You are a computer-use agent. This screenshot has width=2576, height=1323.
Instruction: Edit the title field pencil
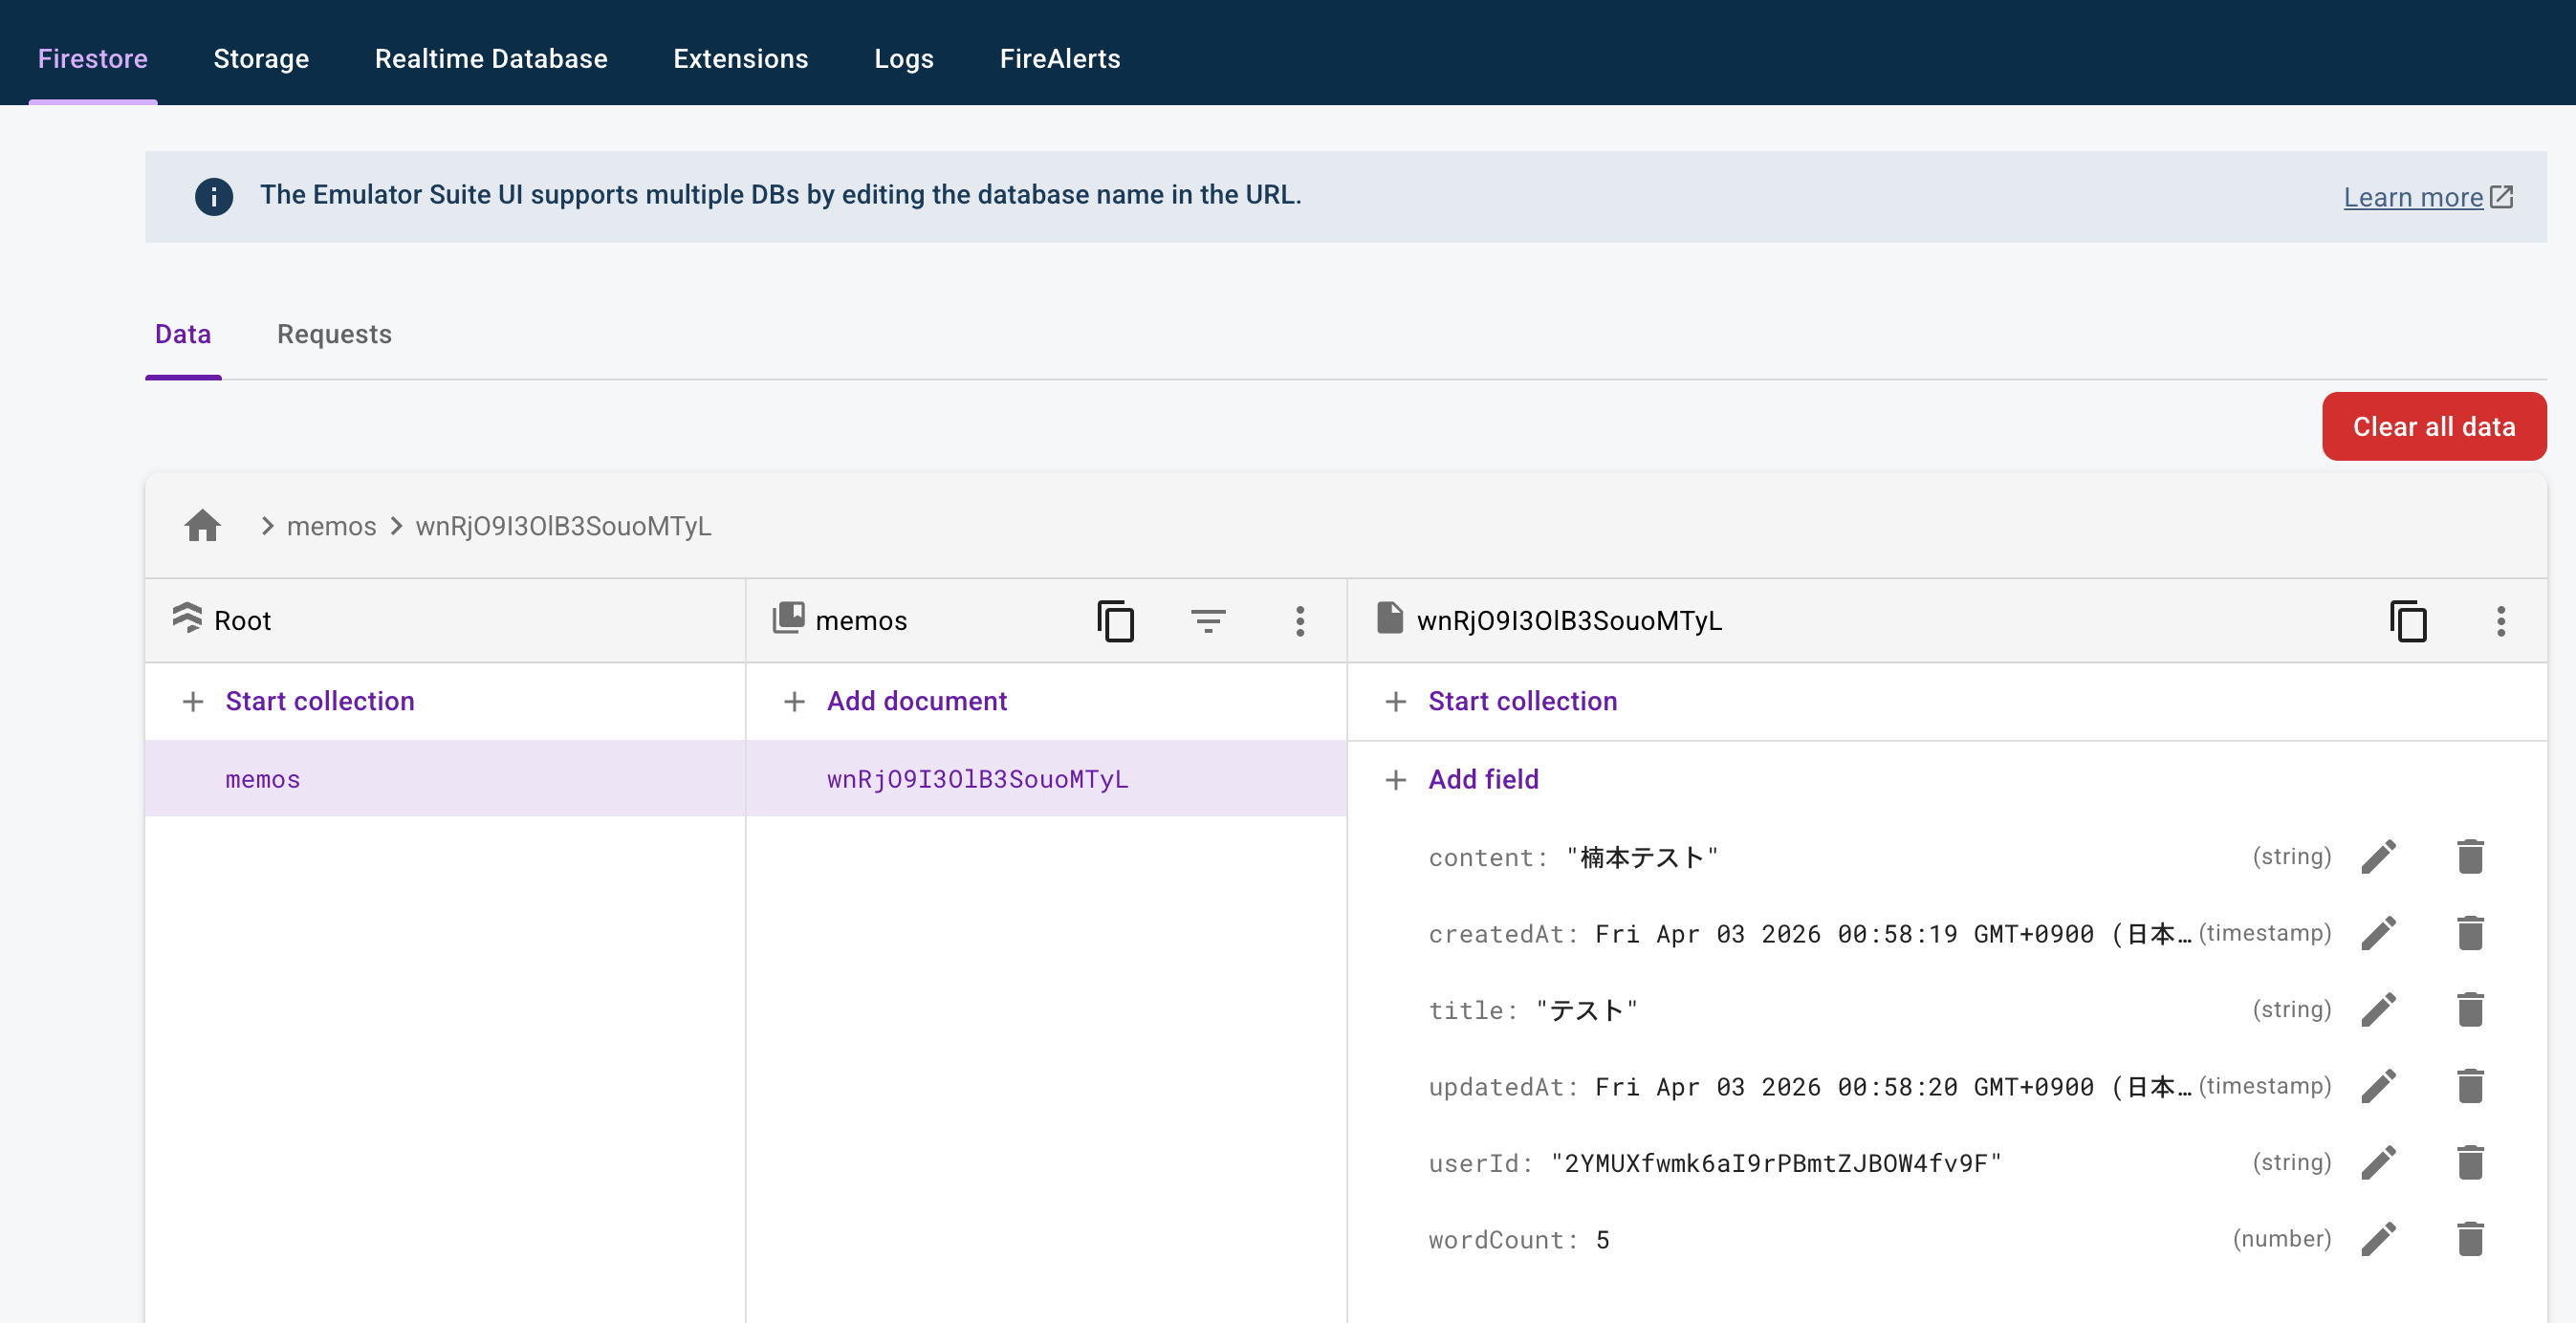(x=2378, y=1010)
